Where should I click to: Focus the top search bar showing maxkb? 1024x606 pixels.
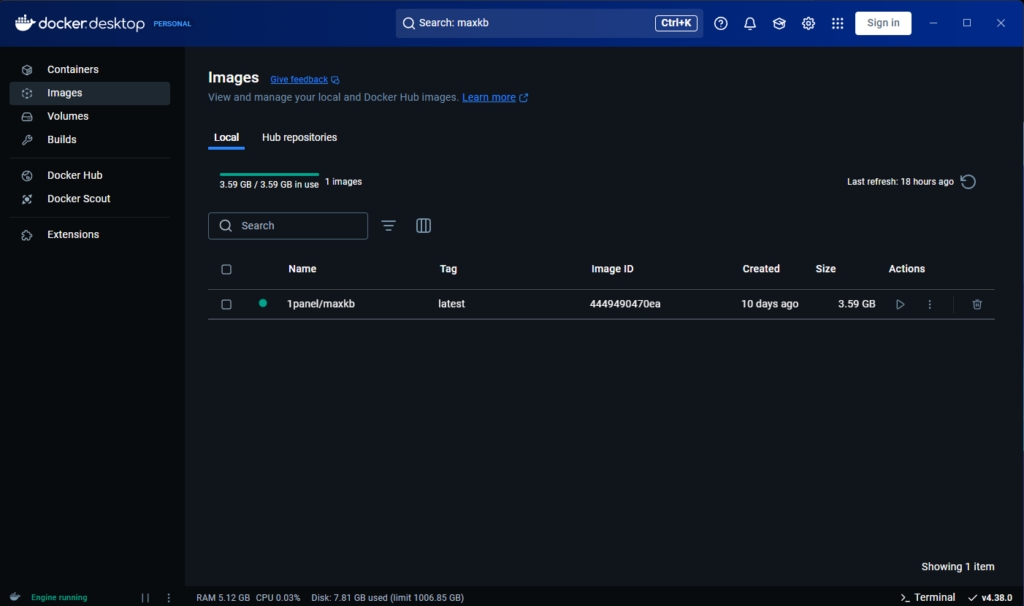coord(549,23)
